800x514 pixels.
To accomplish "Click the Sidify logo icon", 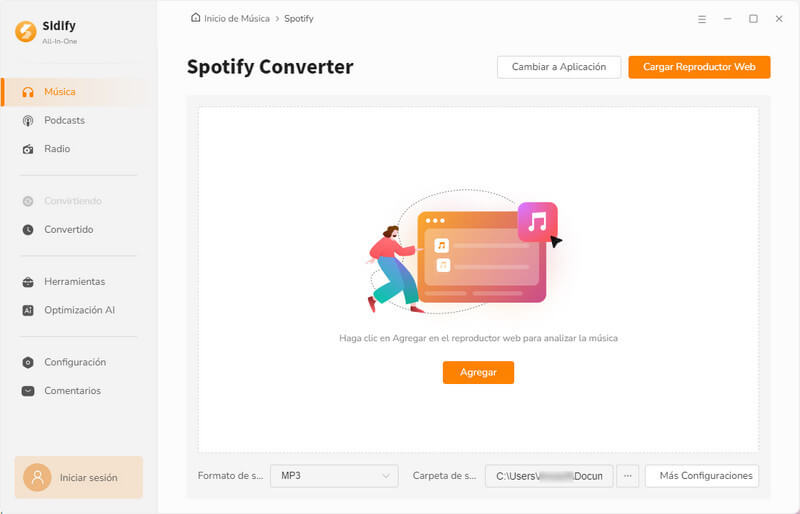I will pyautogui.click(x=26, y=31).
